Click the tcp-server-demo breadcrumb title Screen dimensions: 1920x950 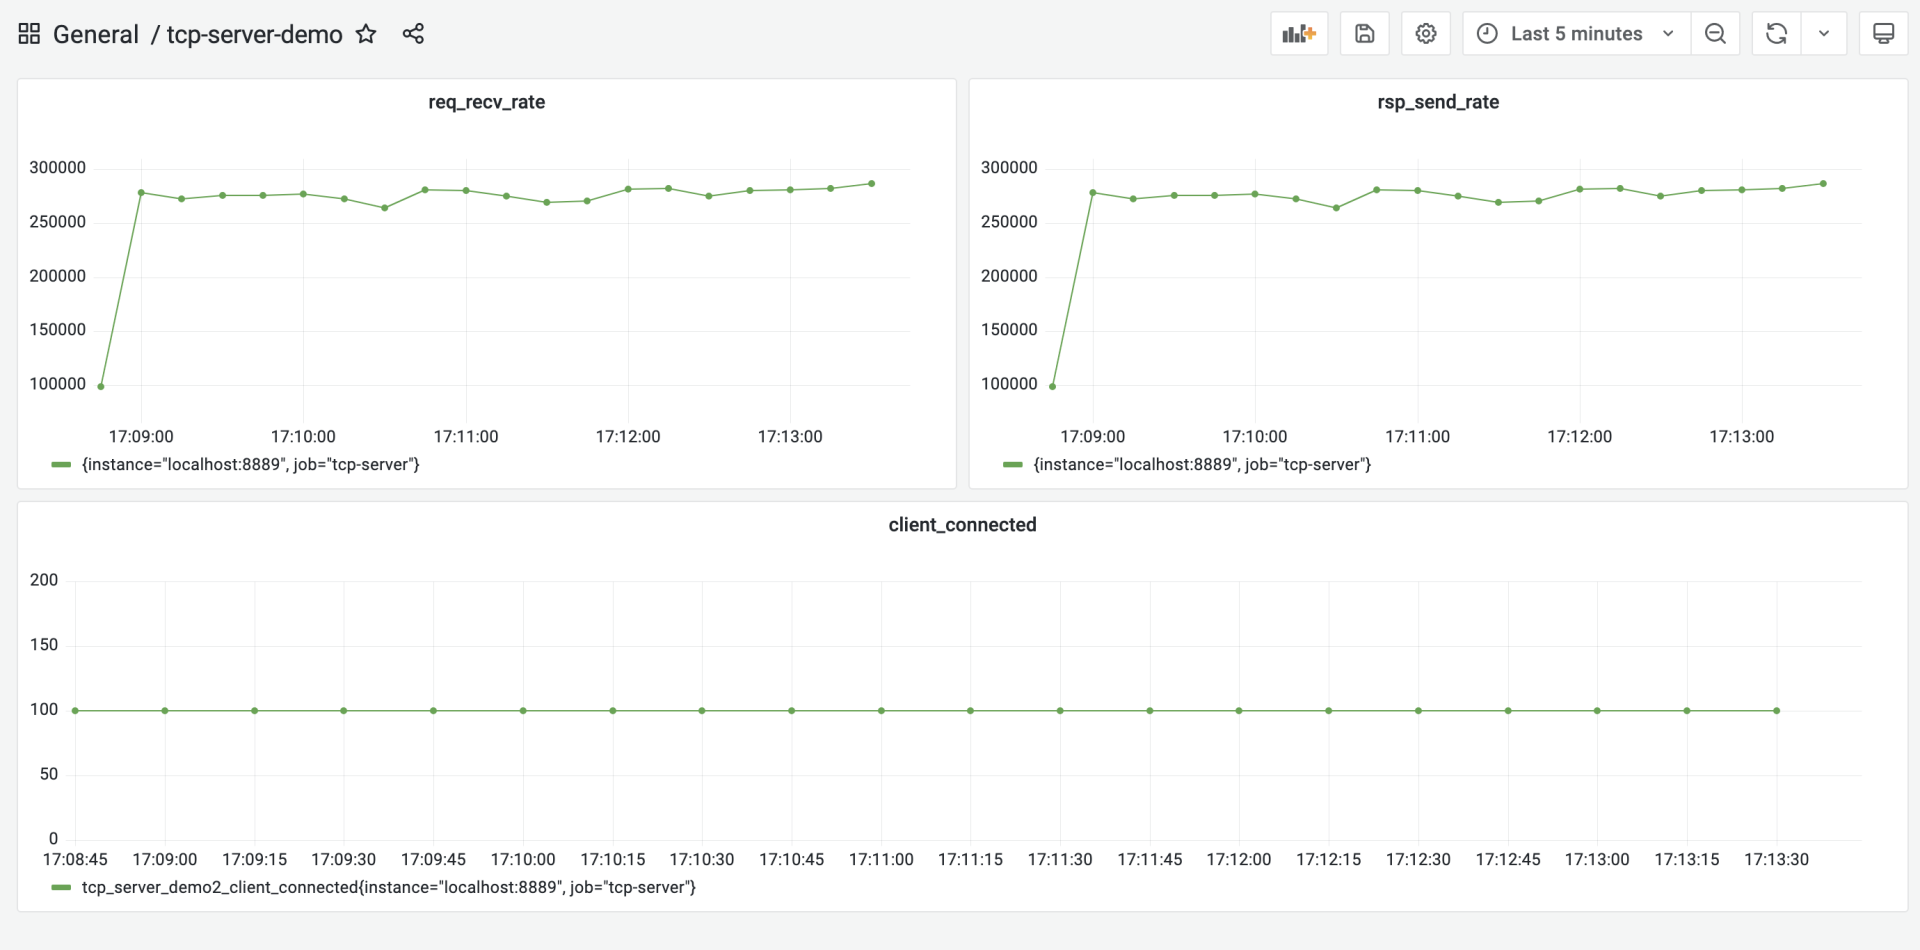pos(254,34)
